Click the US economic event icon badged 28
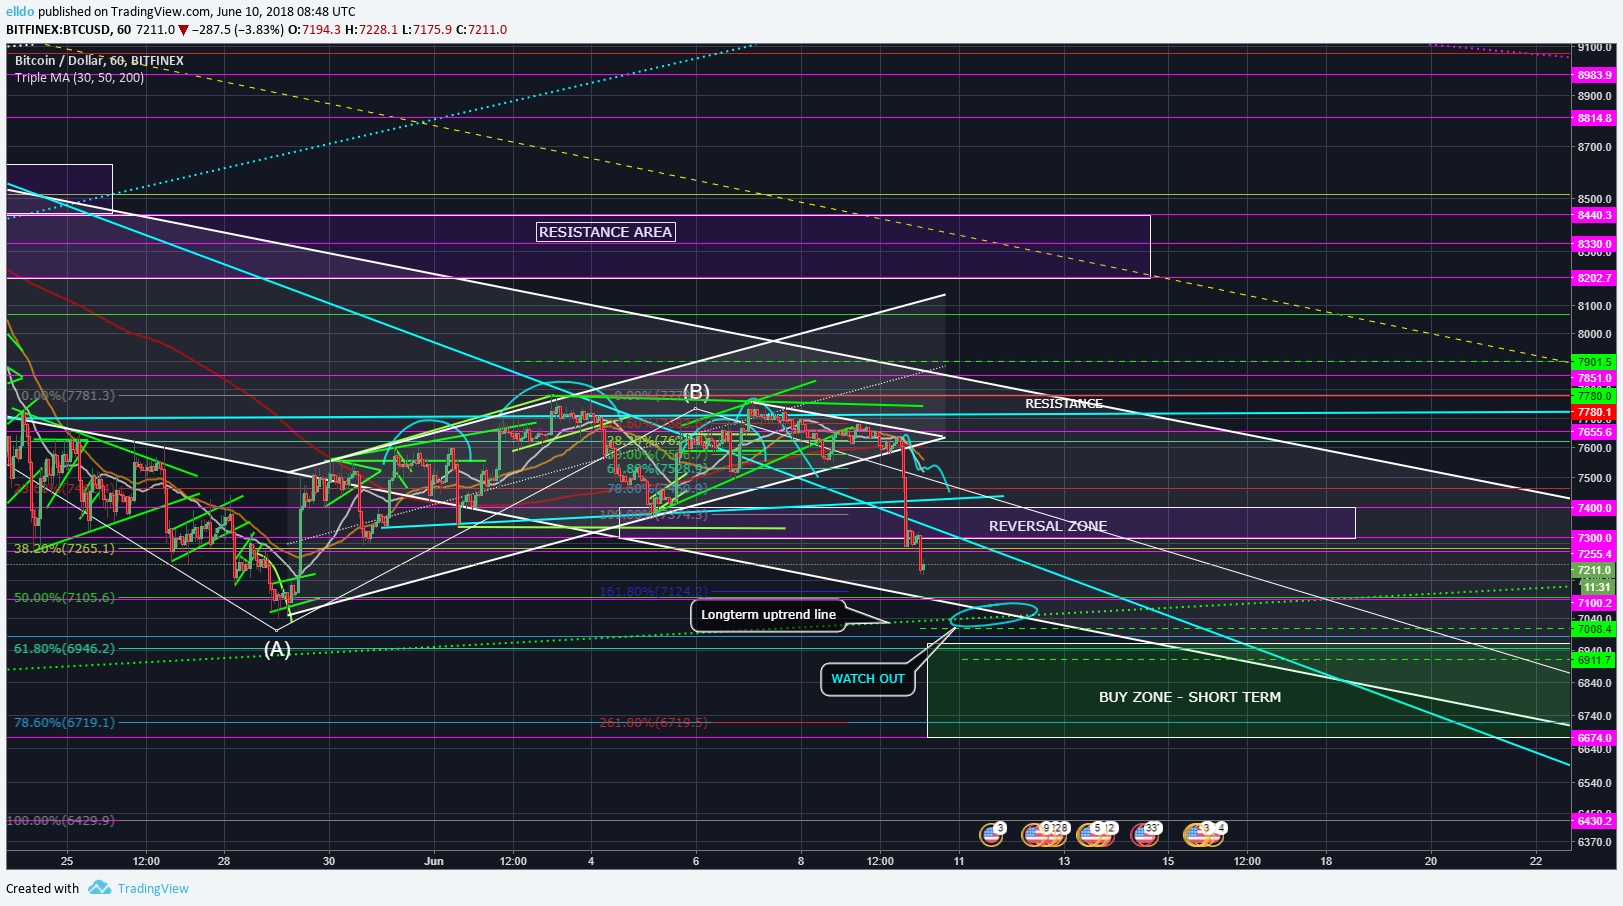 [1054, 834]
